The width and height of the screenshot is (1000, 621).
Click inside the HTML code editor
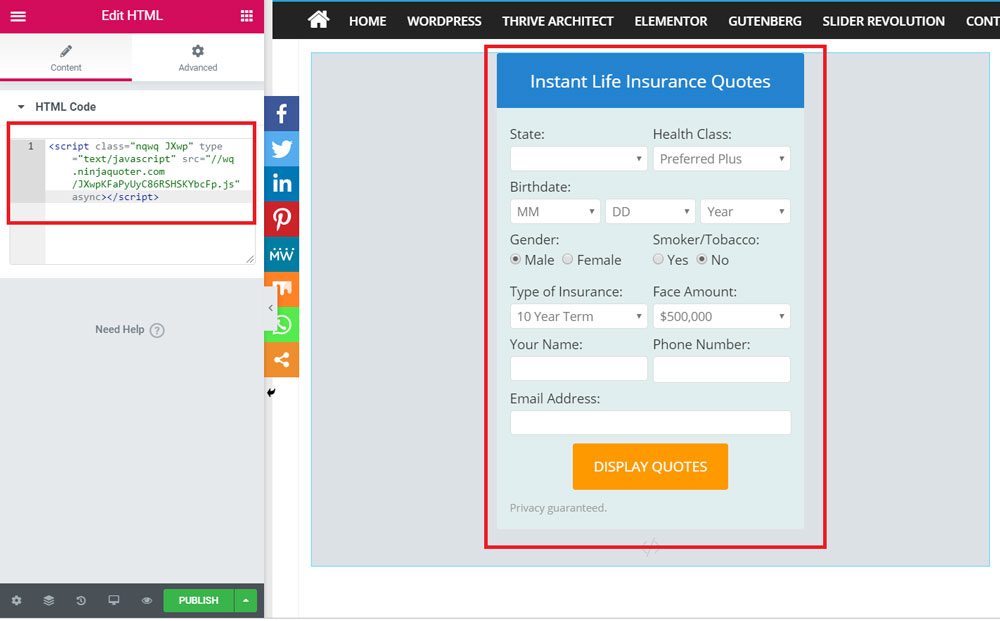(132, 201)
